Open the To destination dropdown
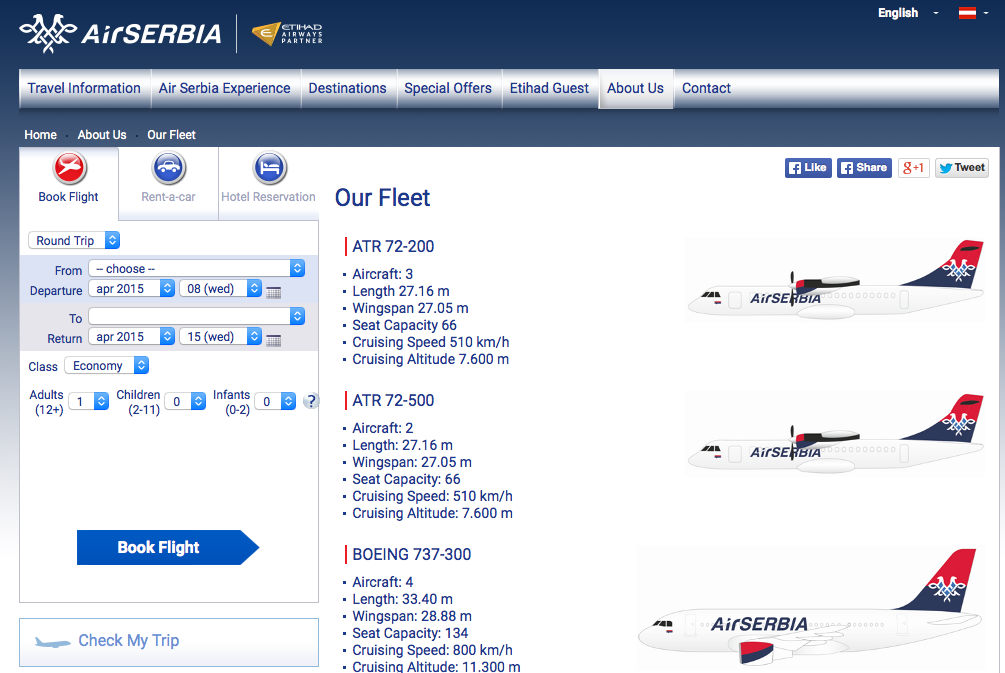 pyautogui.click(x=197, y=316)
